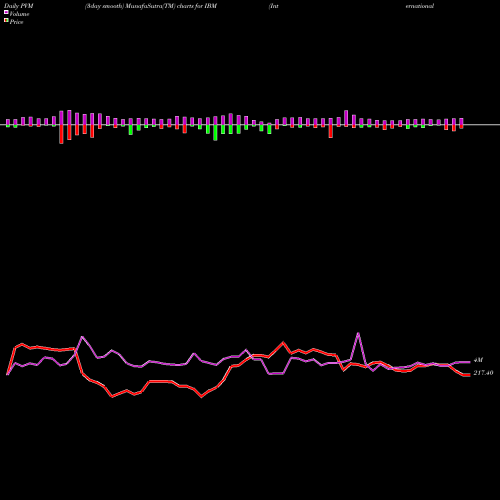Click the lowest point of red price line
This screenshot has height=500, width=500.
201,397
